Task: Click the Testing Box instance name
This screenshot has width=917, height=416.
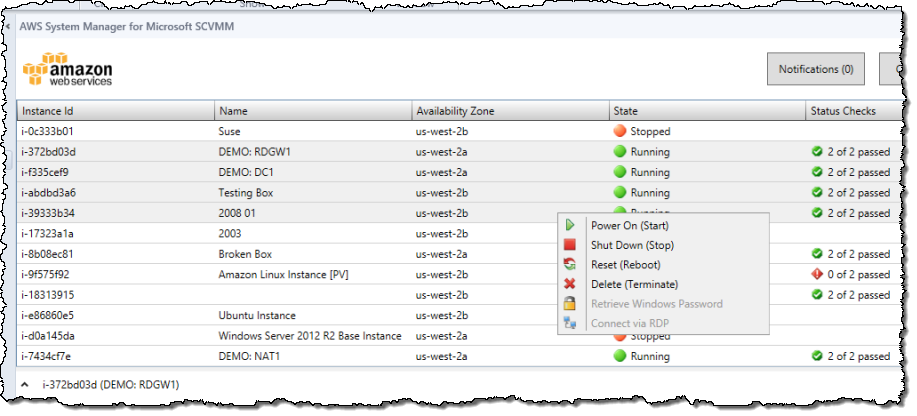Action: [246, 192]
